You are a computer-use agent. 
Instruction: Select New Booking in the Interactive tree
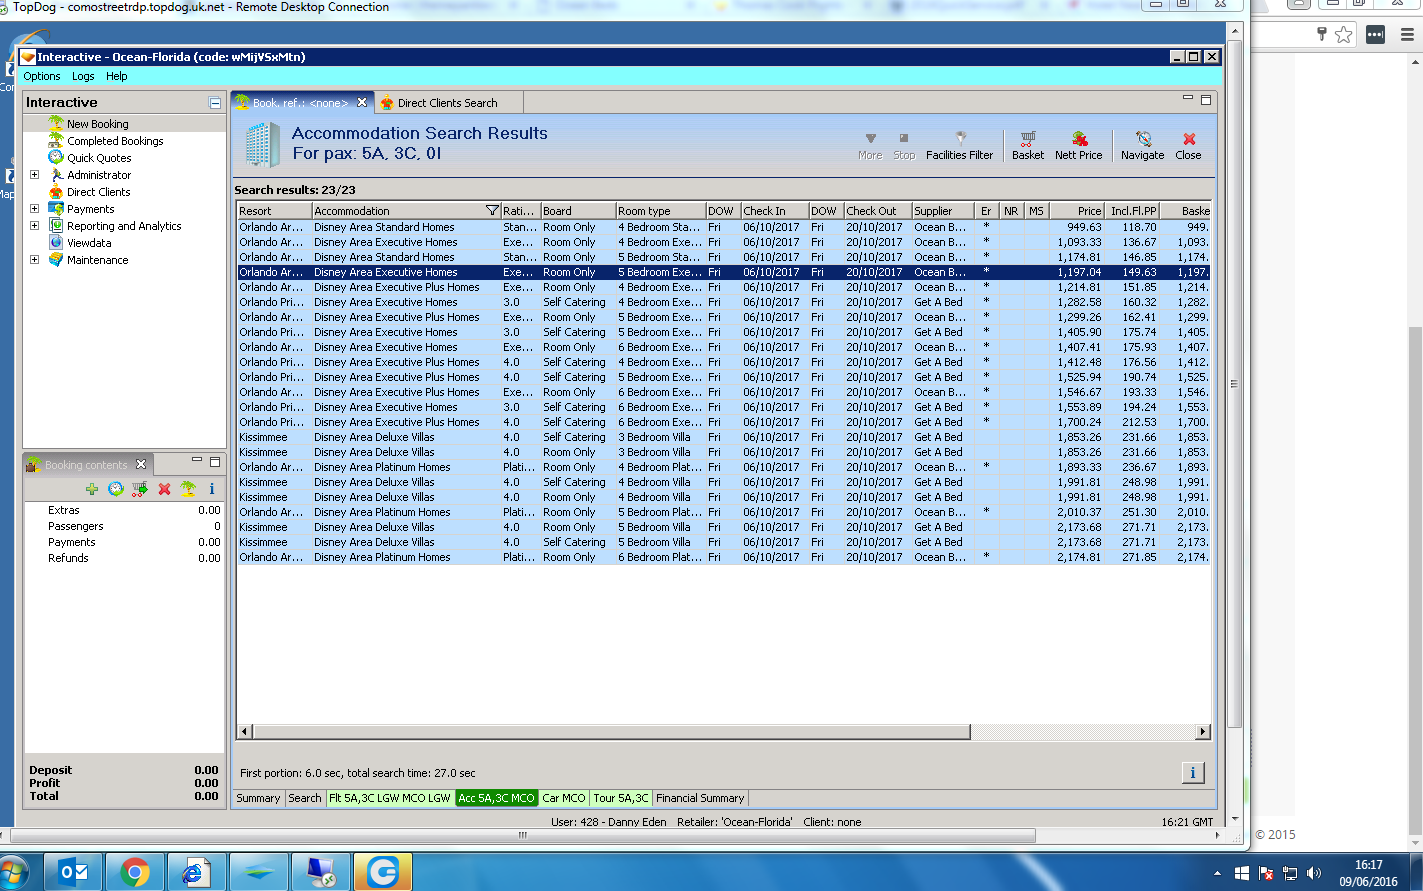pos(97,124)
